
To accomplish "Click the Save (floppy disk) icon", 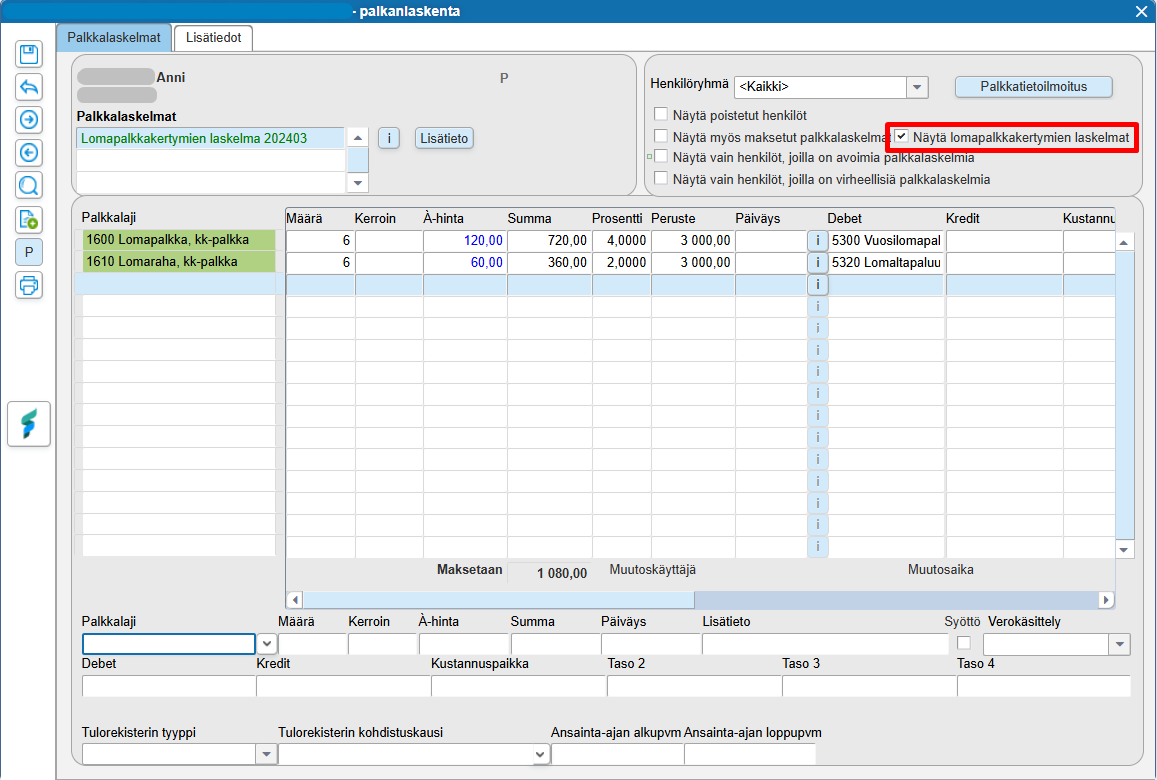I will point(29,55).
